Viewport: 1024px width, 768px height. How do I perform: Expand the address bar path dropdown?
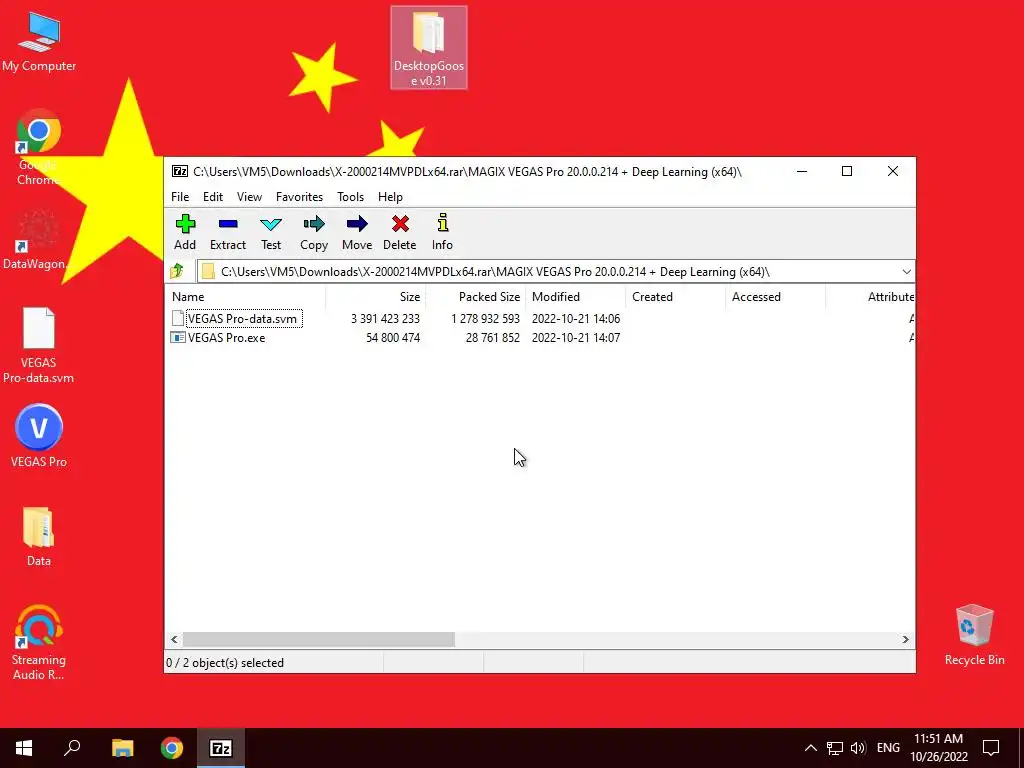[x=906, y=272]
